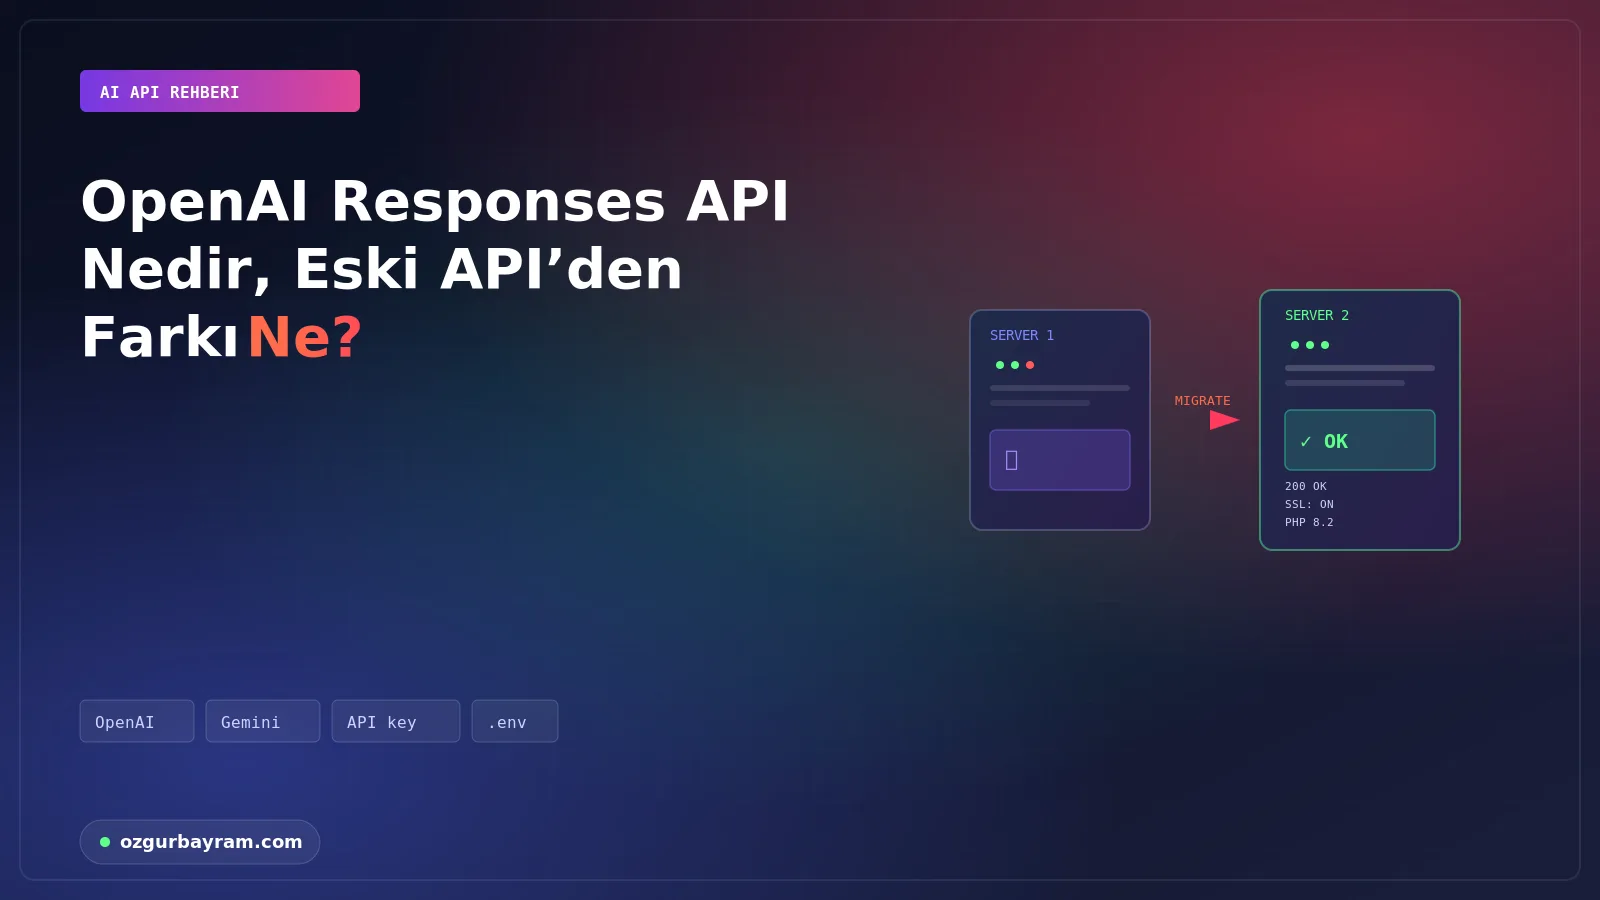Click the AI API REHBERI badge
The height and width of the screenshot is (900, 1600).
pos(220,91)
